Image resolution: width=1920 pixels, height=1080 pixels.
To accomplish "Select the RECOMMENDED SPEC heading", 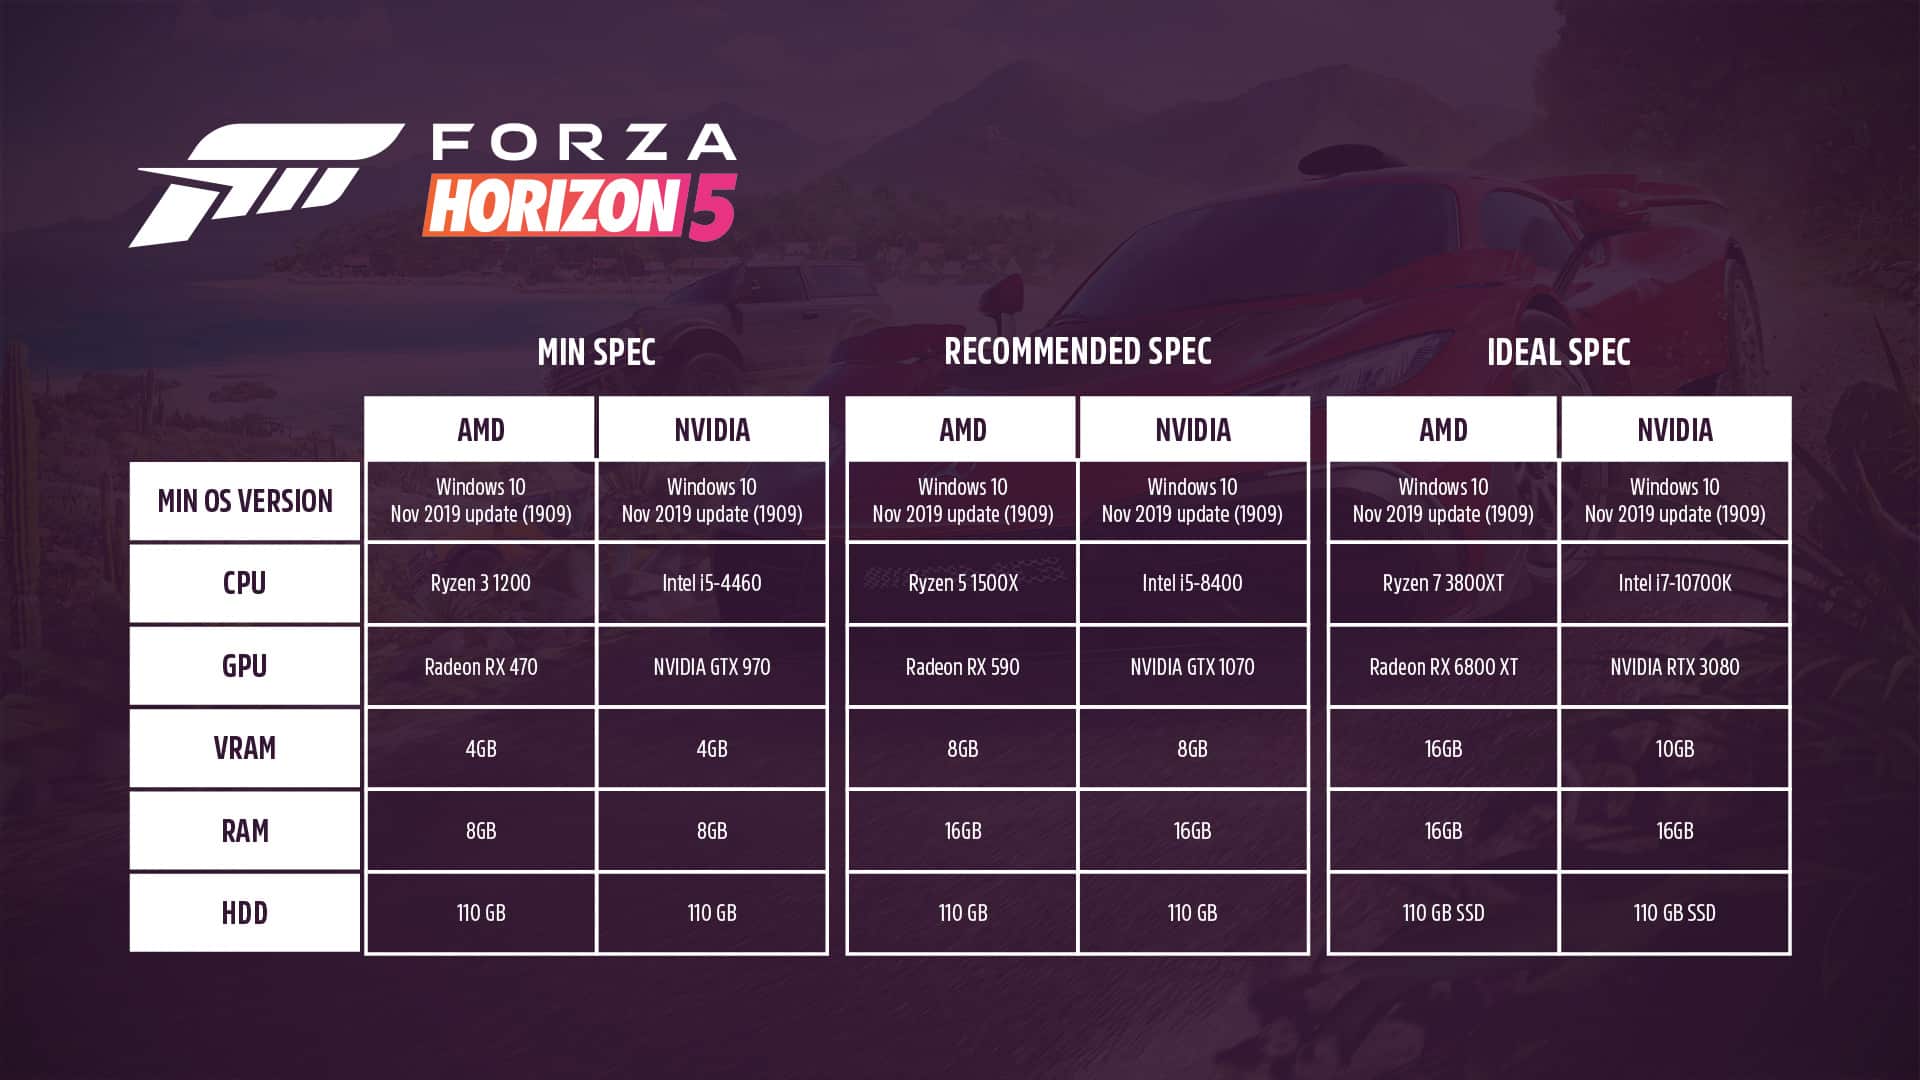I will [1077, 352].
